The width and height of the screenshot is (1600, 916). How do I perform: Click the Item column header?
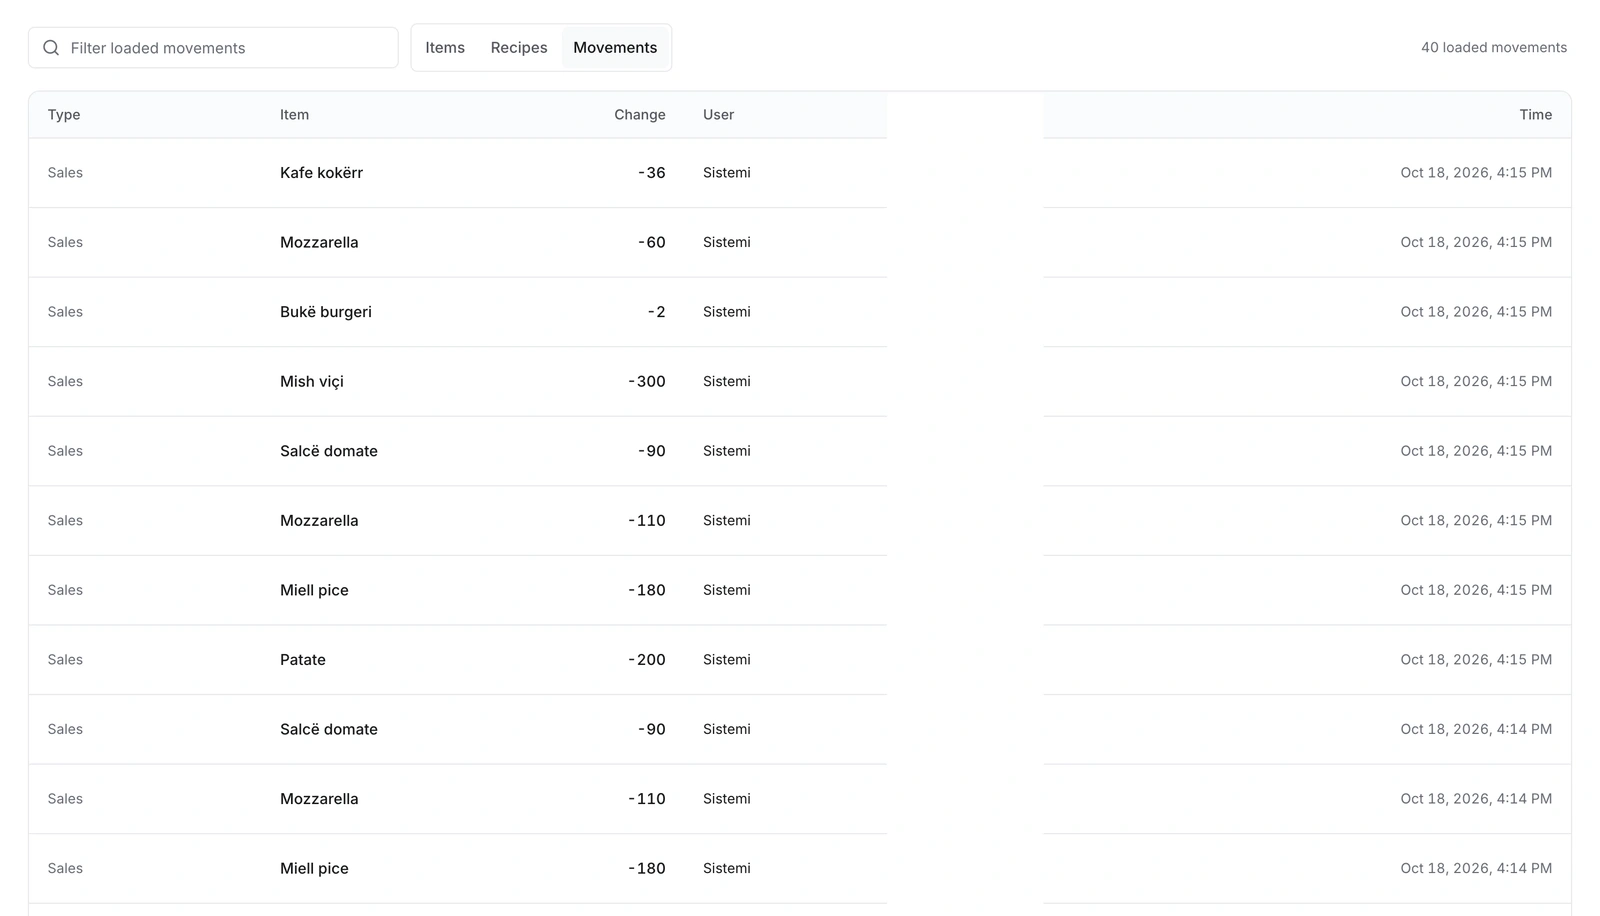coord(294,115)
